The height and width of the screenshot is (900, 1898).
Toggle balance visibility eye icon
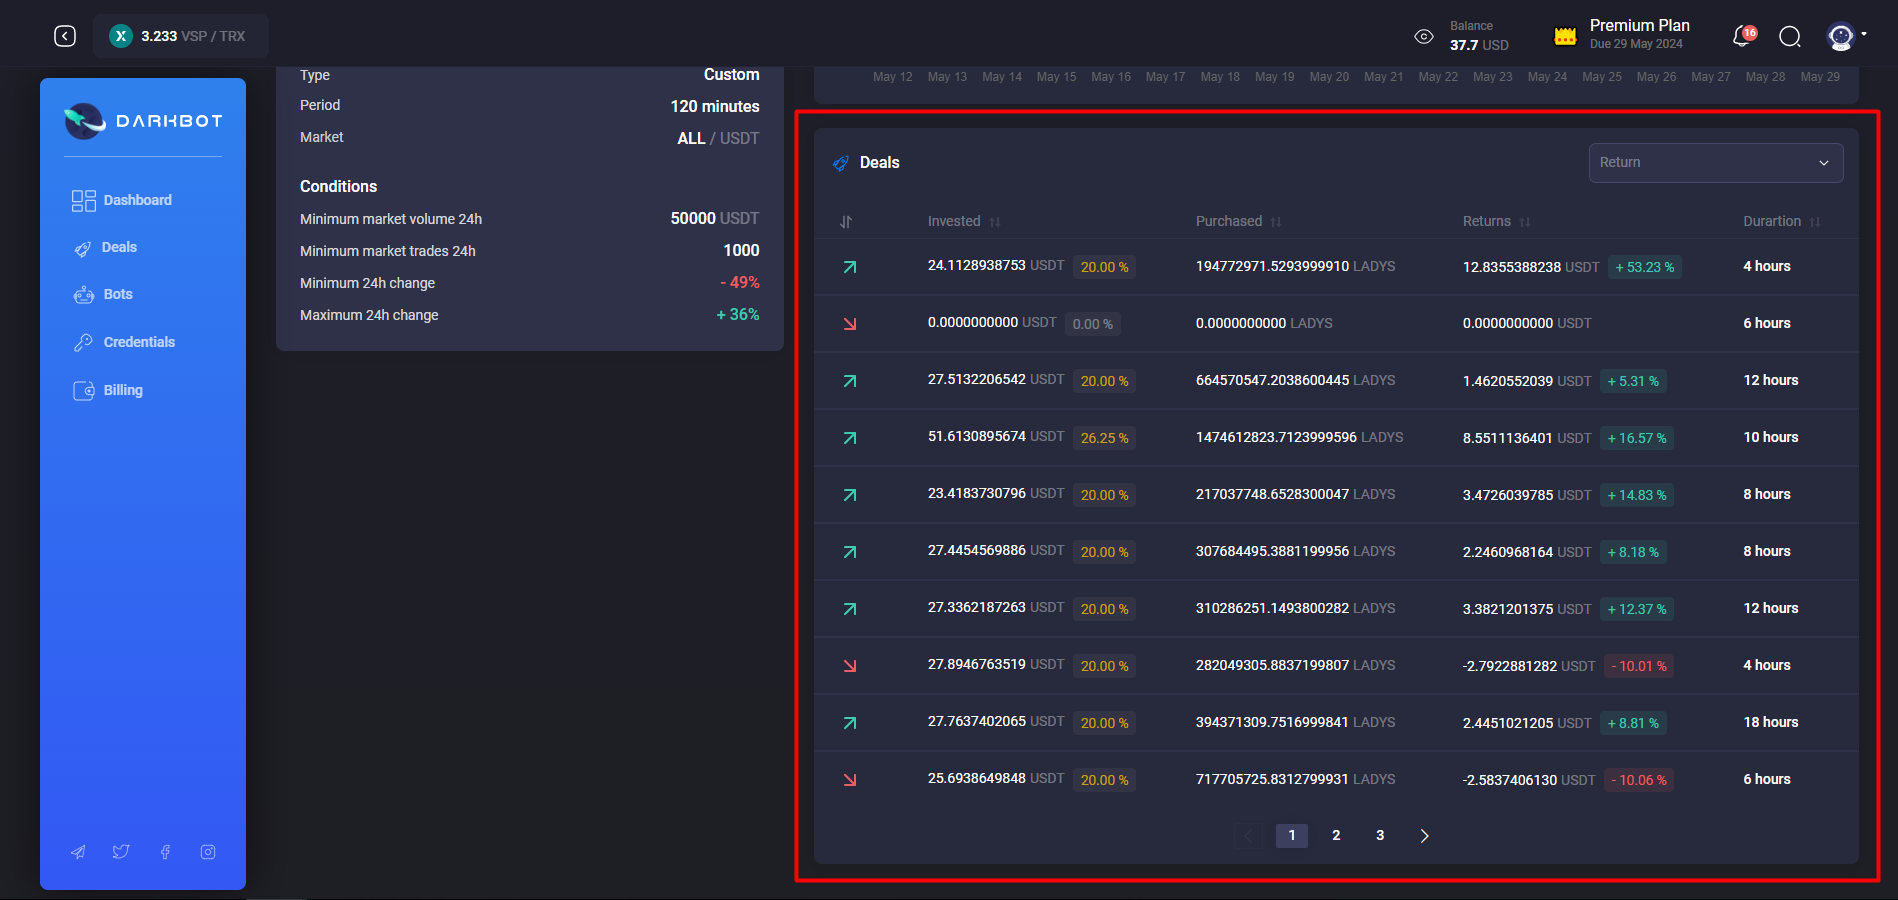coord(1424,37)
